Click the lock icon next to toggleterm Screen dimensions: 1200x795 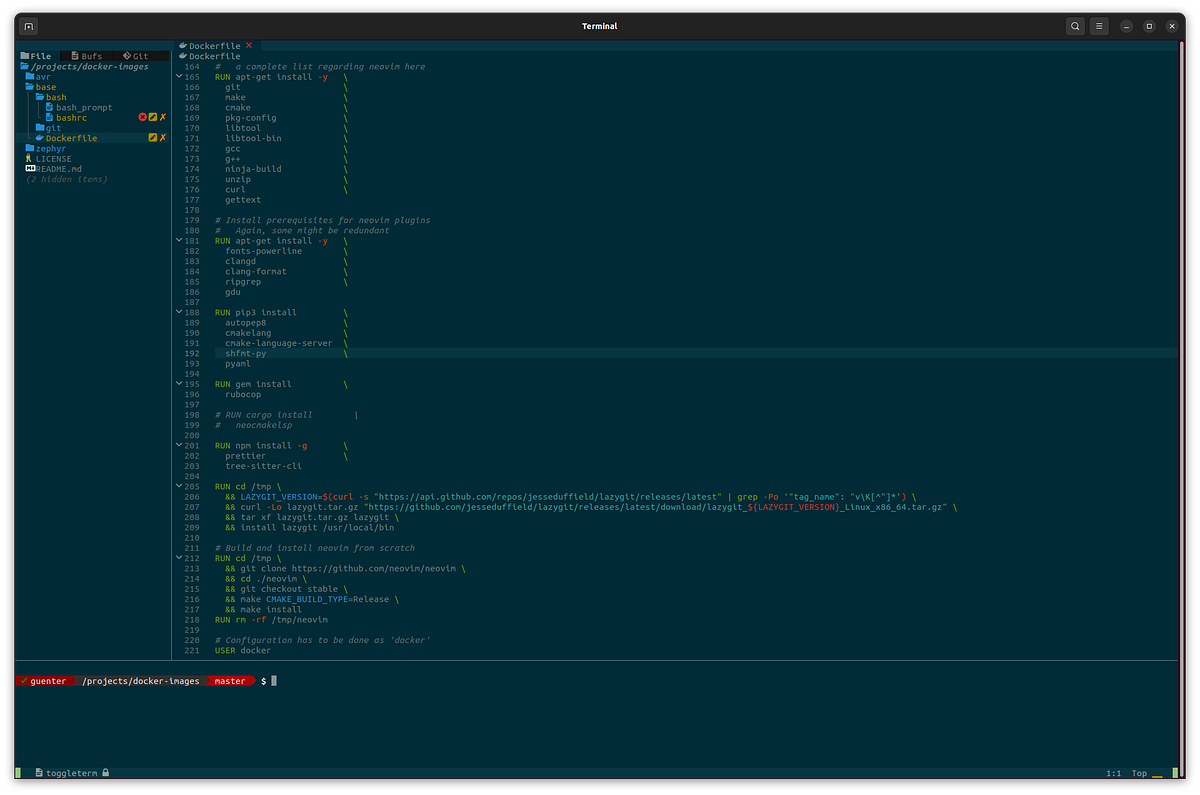pyautogui.click(x=103, y=772)
